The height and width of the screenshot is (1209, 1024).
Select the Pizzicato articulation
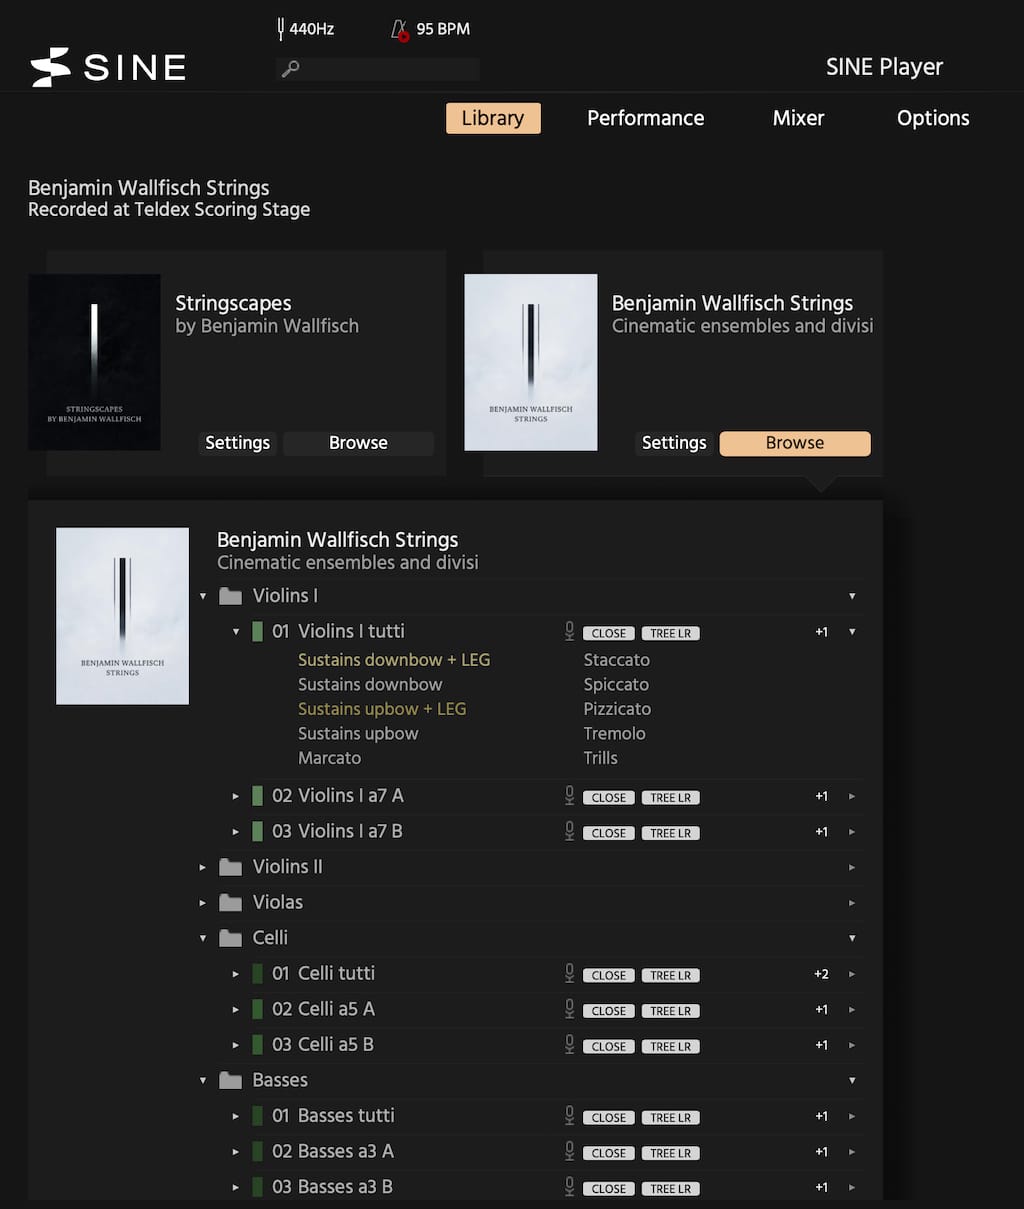pos(617,709)
